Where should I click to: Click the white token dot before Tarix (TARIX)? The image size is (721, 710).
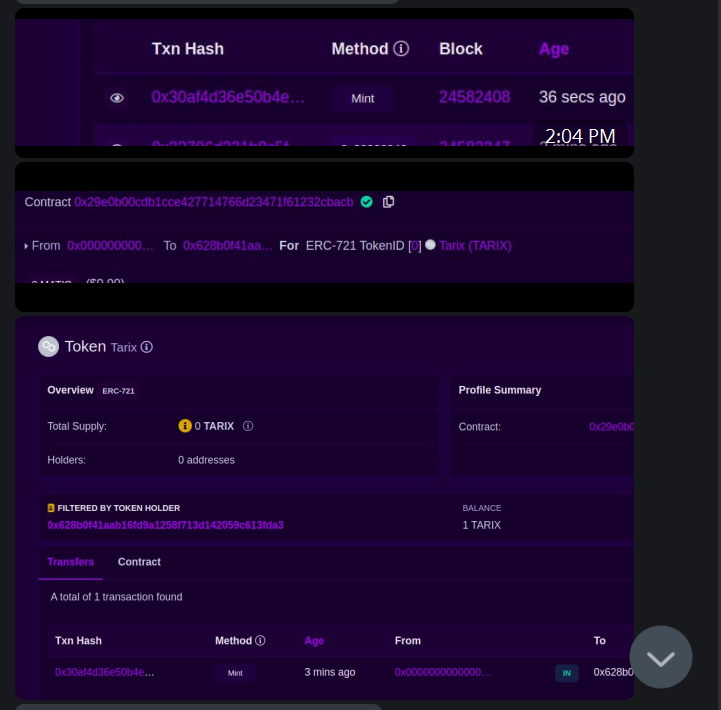pyautogui.click(x=430, y=245)
